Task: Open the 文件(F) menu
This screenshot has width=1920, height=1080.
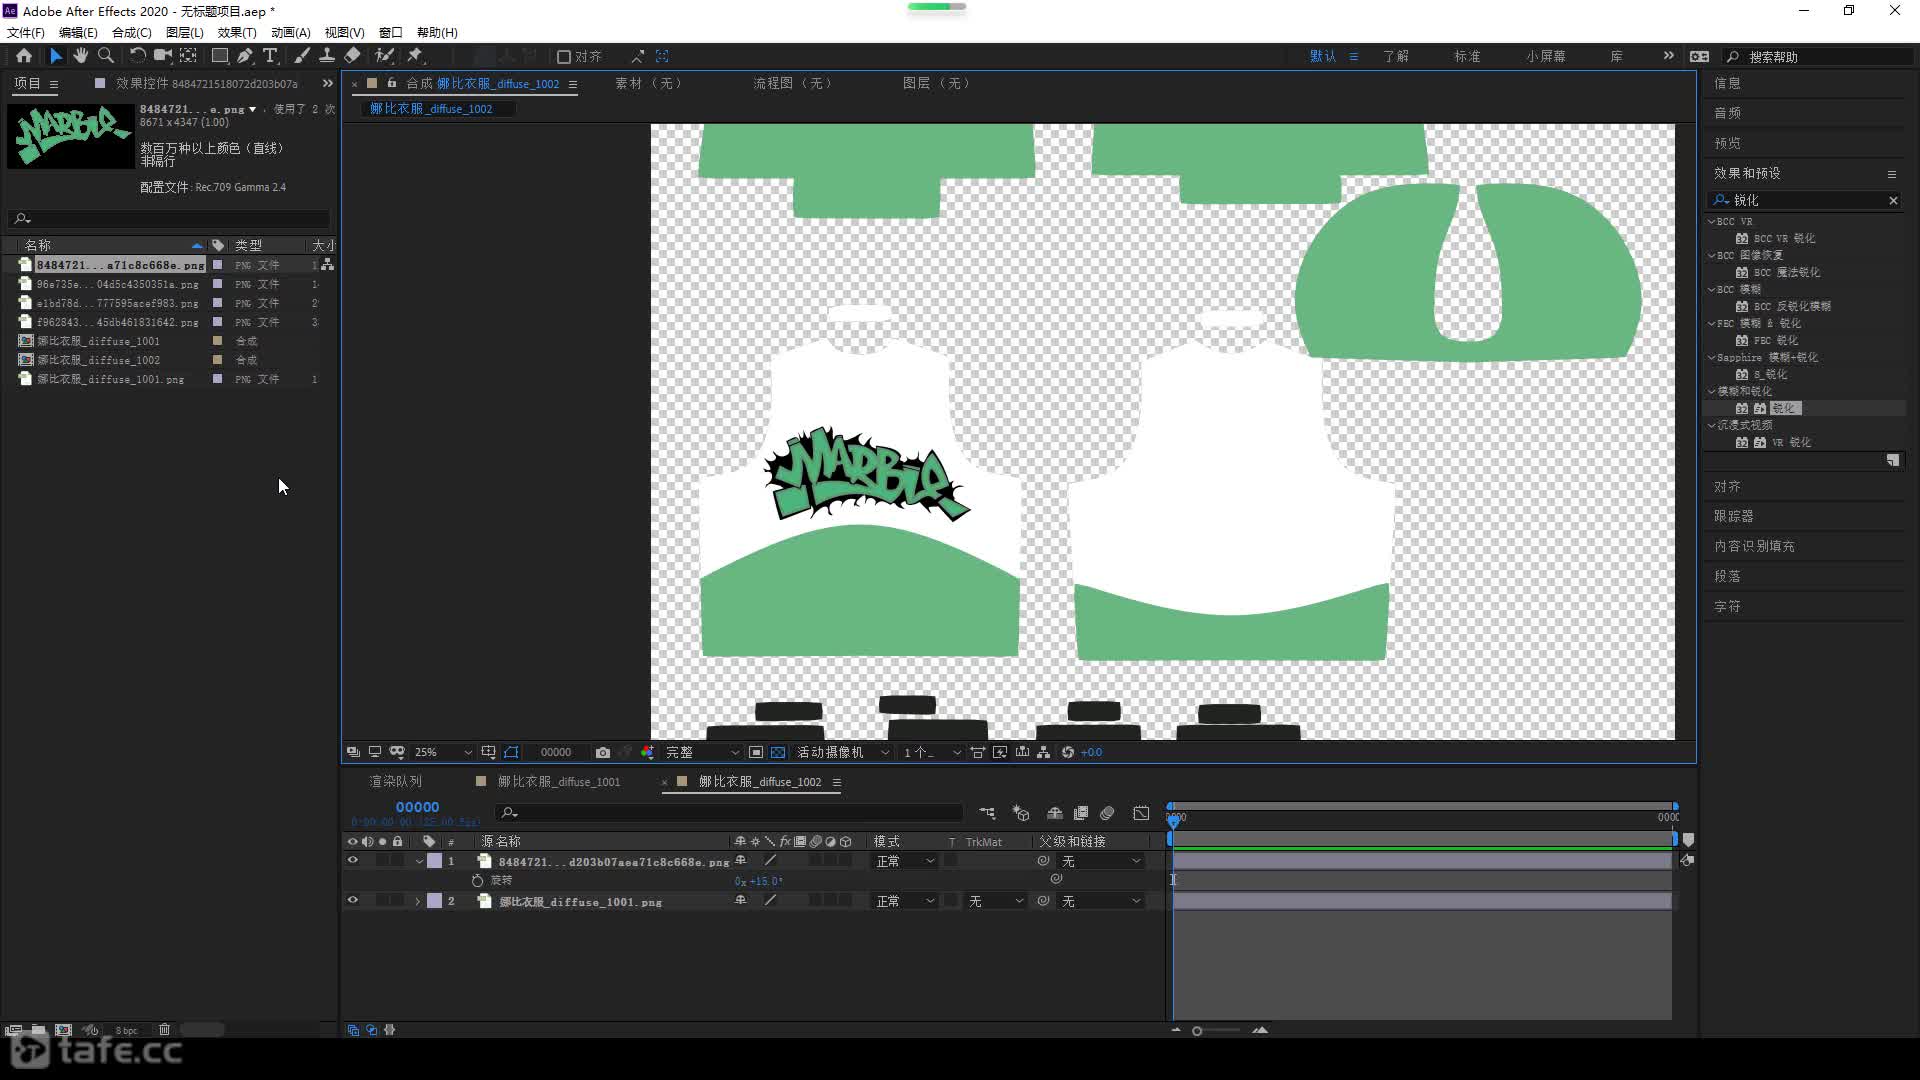Action: (x=26, y=32)
